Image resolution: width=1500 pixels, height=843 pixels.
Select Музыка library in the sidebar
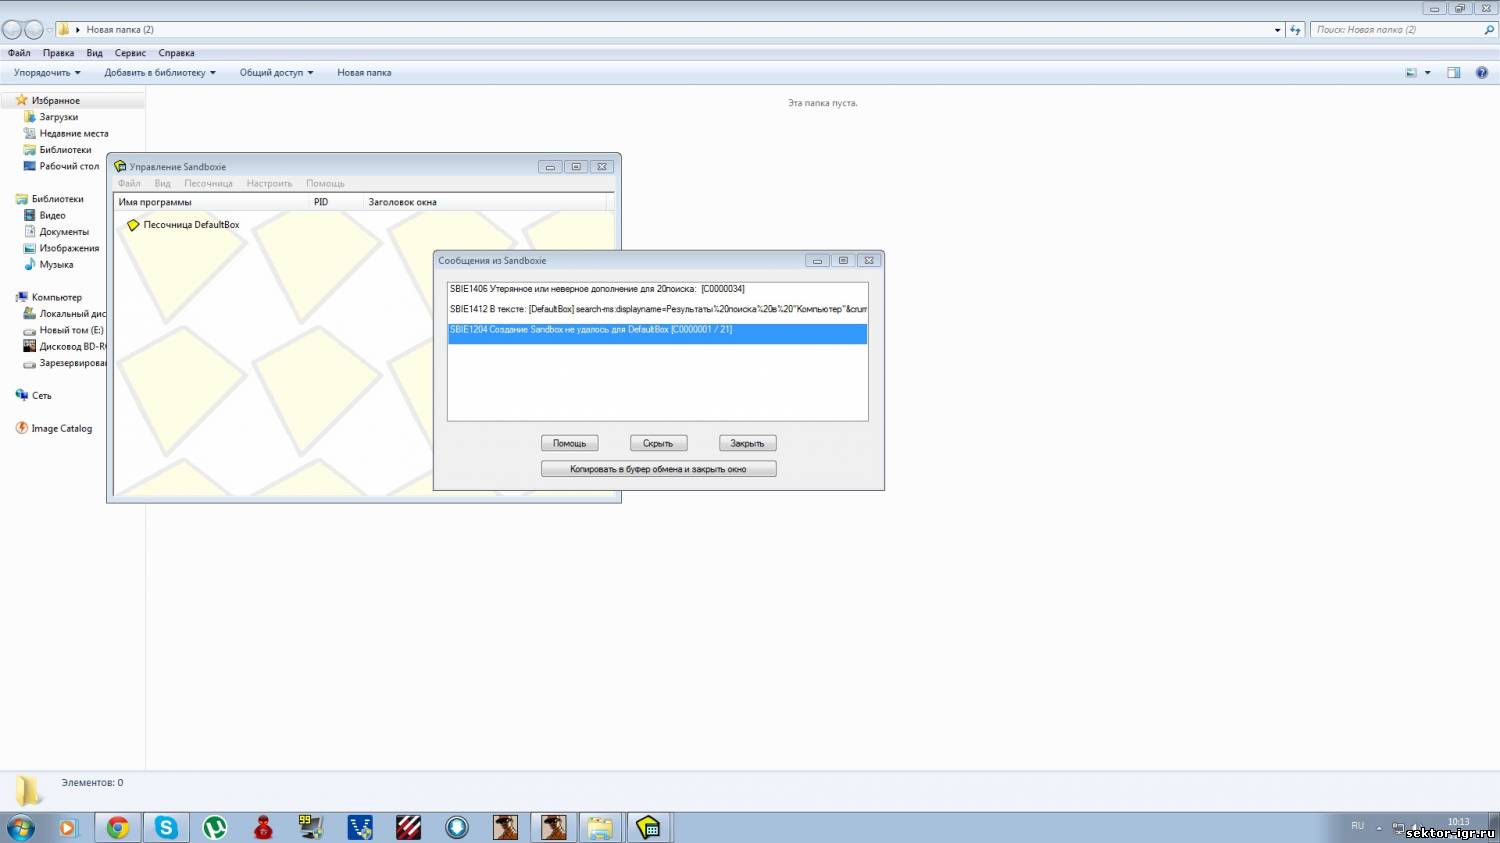56,265
